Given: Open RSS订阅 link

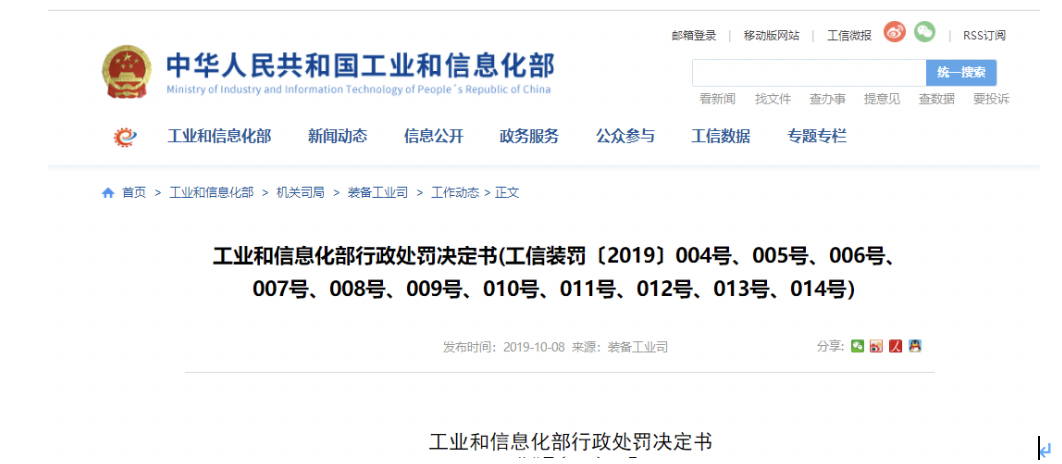Looking at the screenshot, I should 984,36.
